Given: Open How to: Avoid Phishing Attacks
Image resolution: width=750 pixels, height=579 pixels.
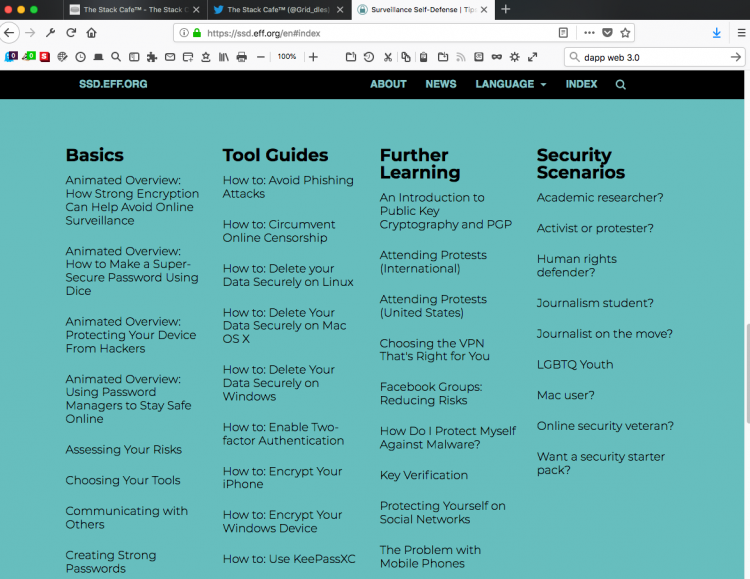Looking at the screenshot, I should tap(288, 187).
